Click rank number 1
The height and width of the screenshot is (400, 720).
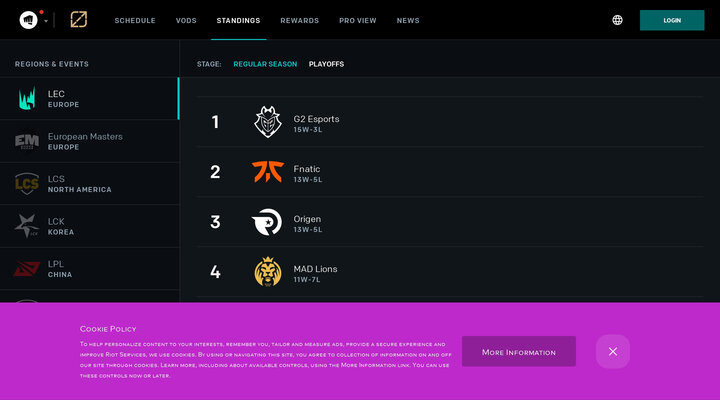(215, 122)
